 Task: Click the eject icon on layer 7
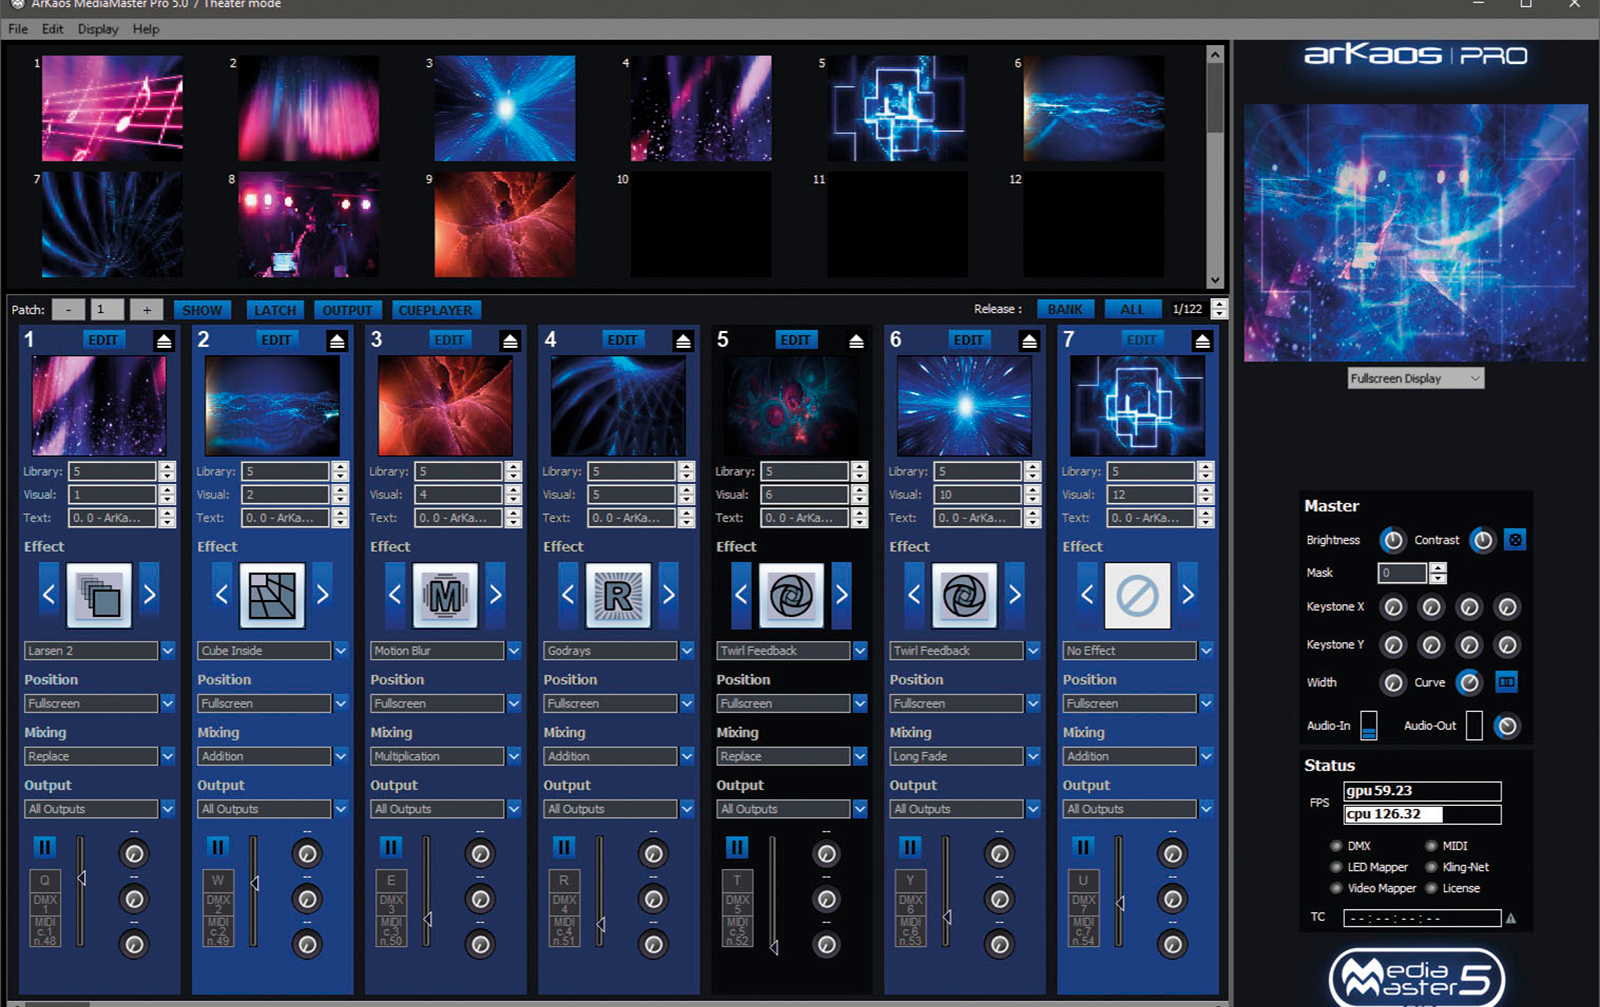click(x=1202, y=341)
